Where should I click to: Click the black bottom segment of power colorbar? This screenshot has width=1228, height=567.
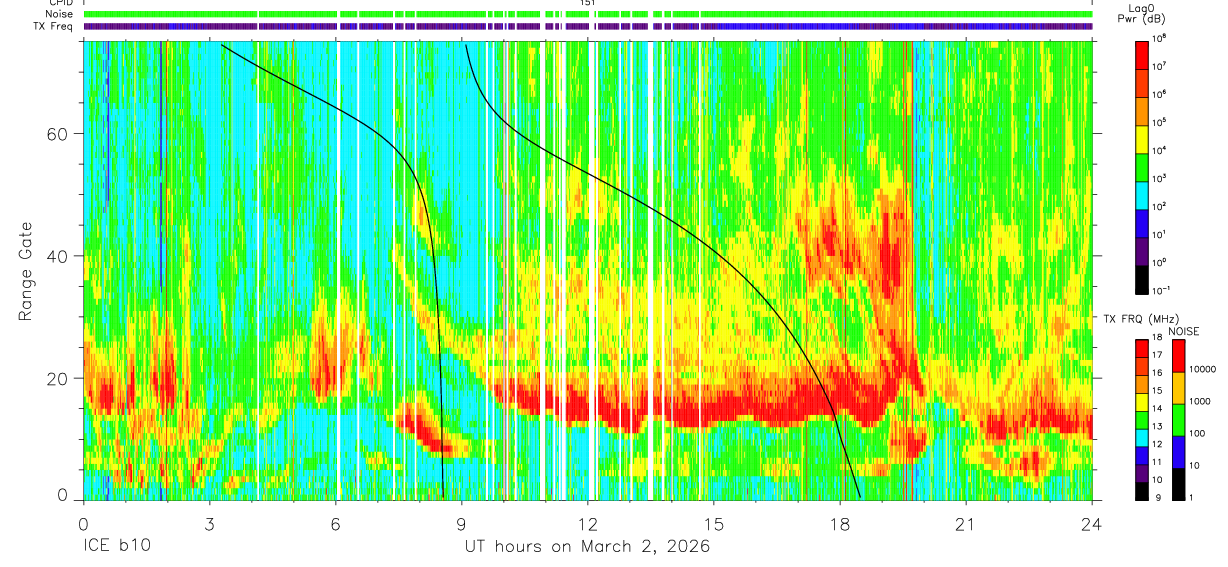tap(1142, 278)
